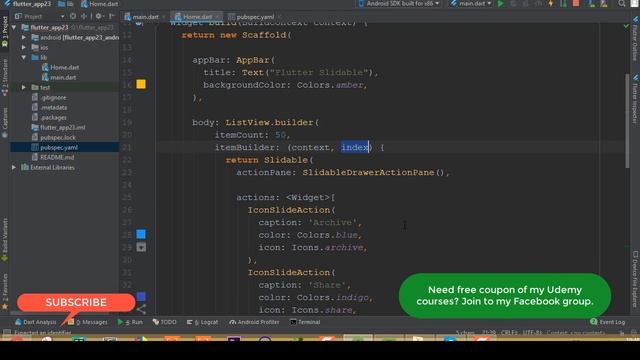640x360 pixels.
Task: Open main.dart in project tree
Action: tap(59, 77)
